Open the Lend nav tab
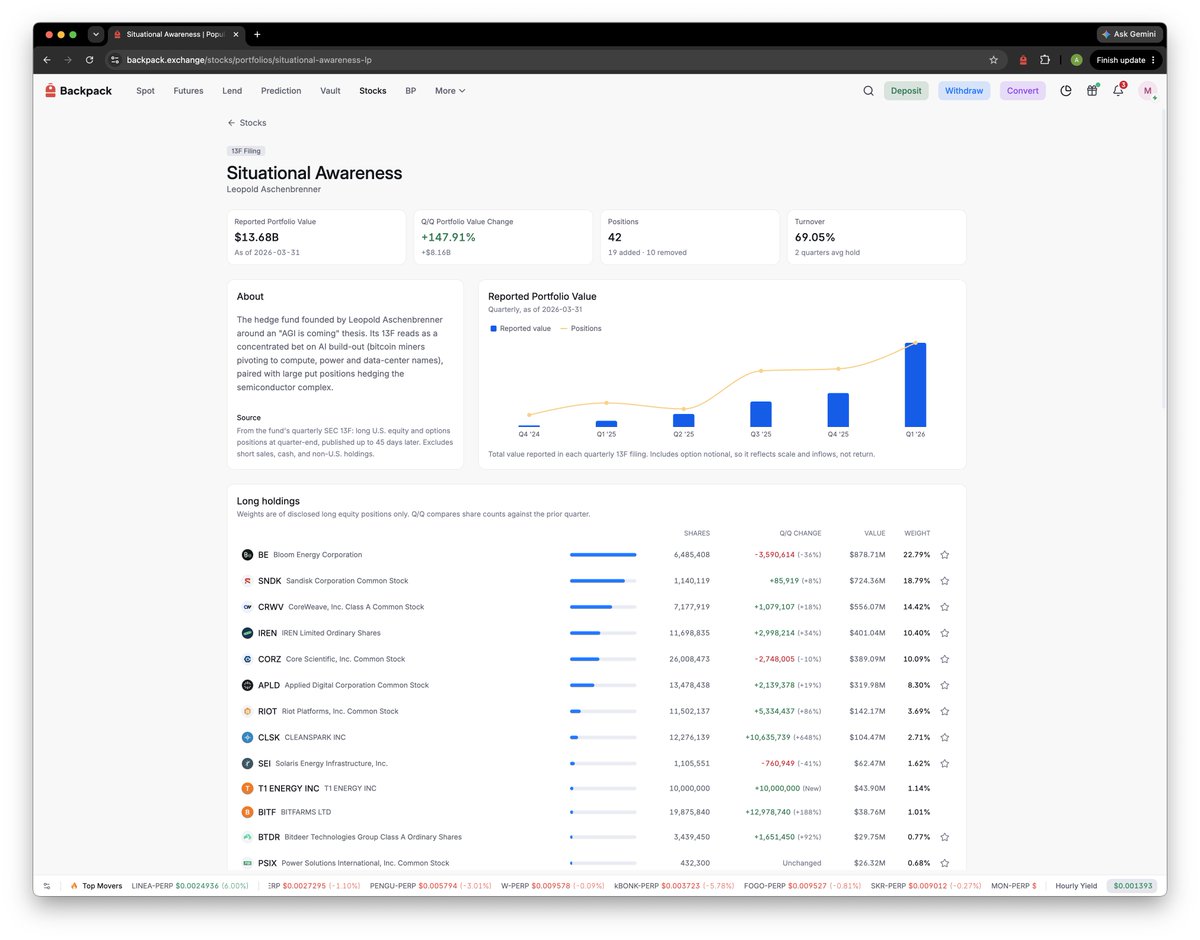 point(232,91)
